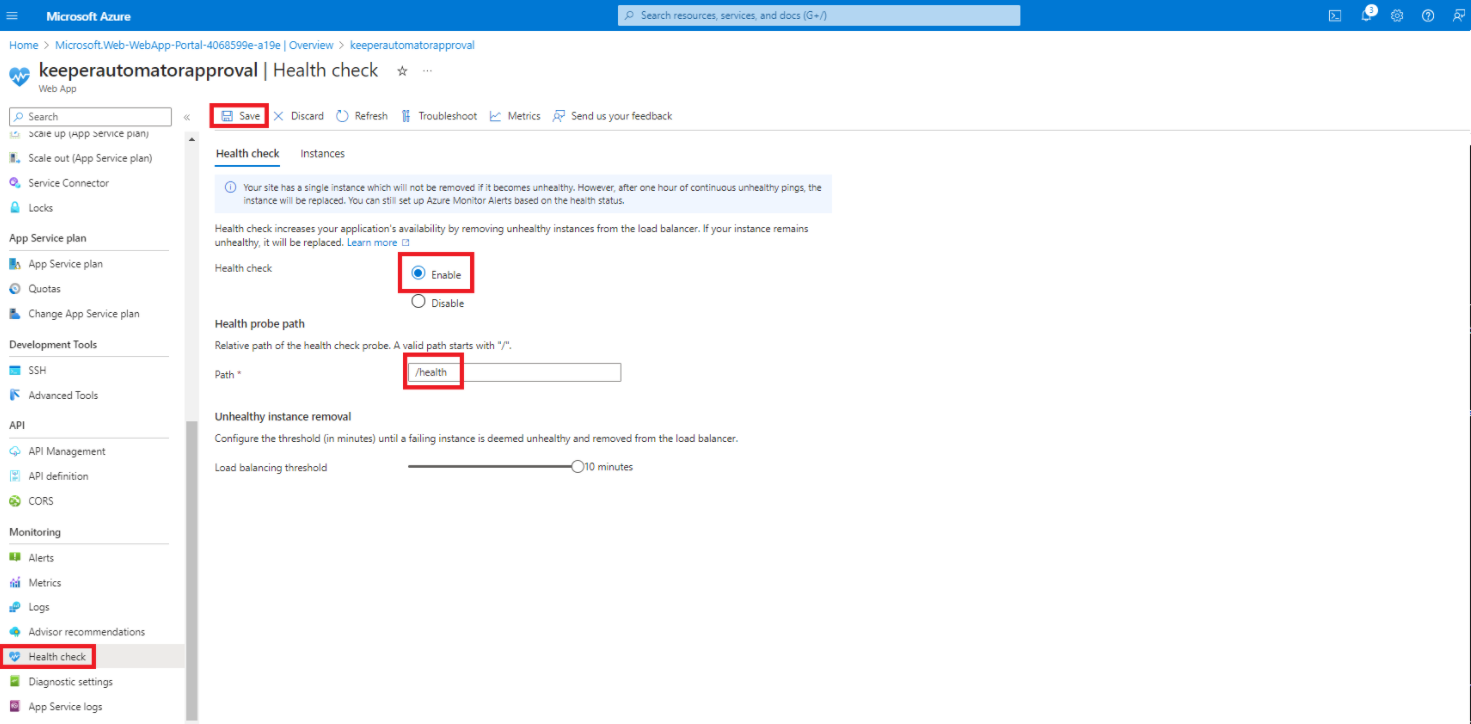The height and width of the screenshot is (724, 1471).
Task: Open Cloud Shell from top bar
Action: [1334, 16]
